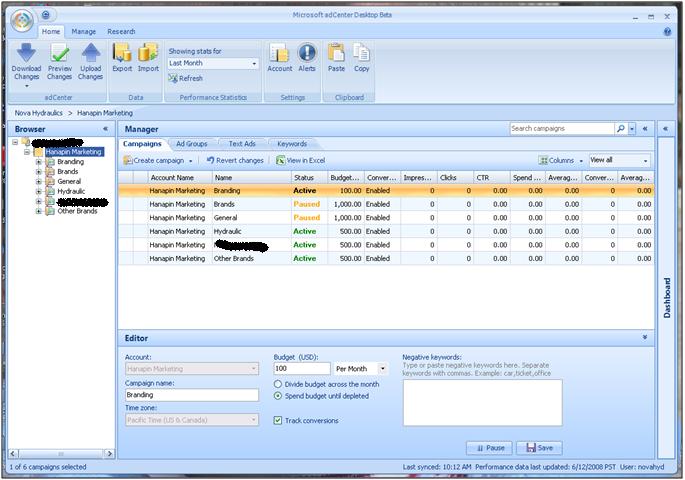The height and width of the screenshot is (480, 685).
Task: Select Hanapin Marketing in Browser tree
Action: [x=74, y=152]
